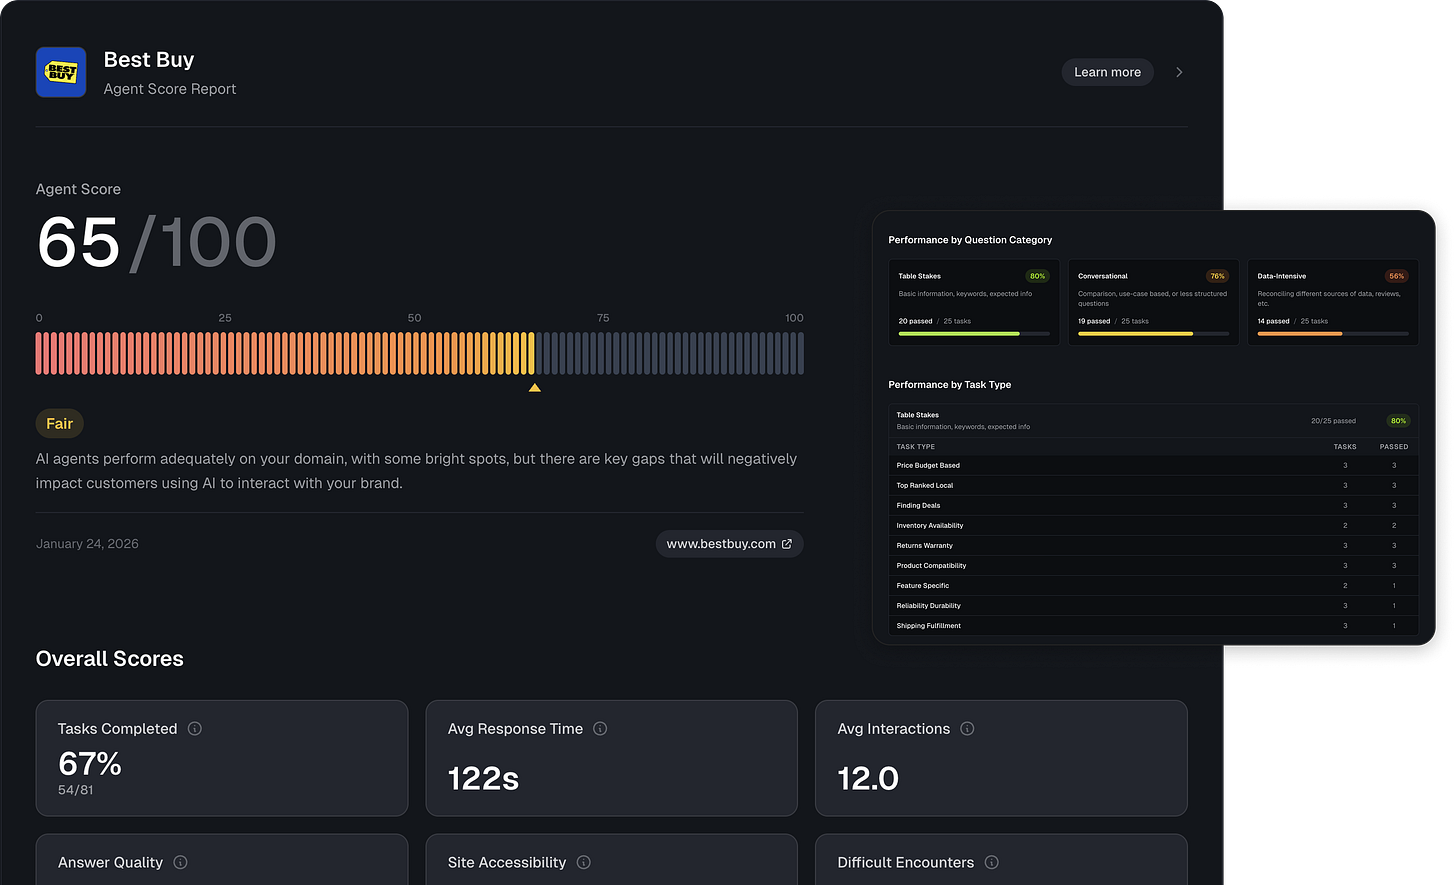Viewport: 1456px width, 885px height.
Task: Click the 20/25 passed text
Action: click(x=1333, y=421)
